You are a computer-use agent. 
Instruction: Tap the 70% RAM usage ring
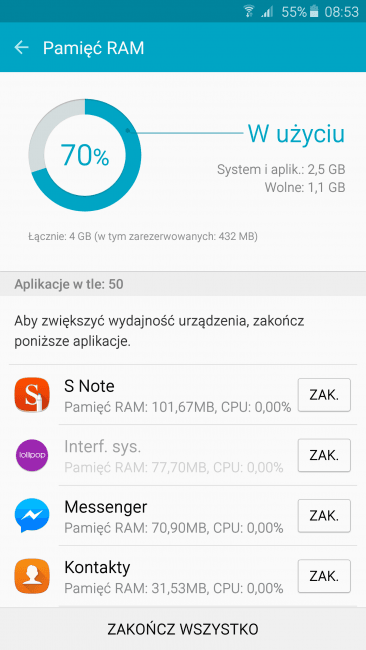(x=85, y=155)
